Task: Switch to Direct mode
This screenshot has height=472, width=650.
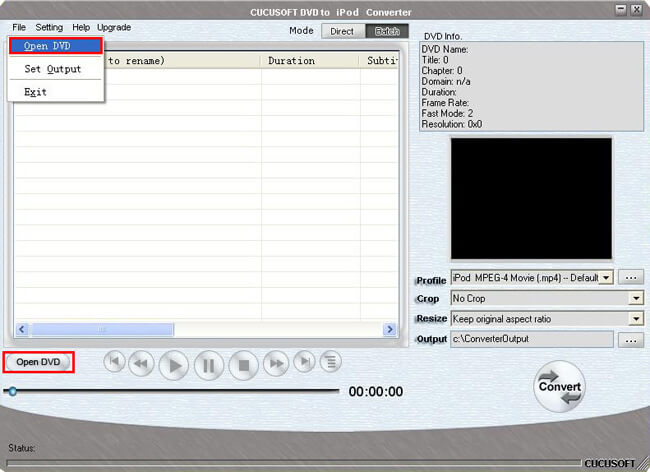Action: pos(342,31)
